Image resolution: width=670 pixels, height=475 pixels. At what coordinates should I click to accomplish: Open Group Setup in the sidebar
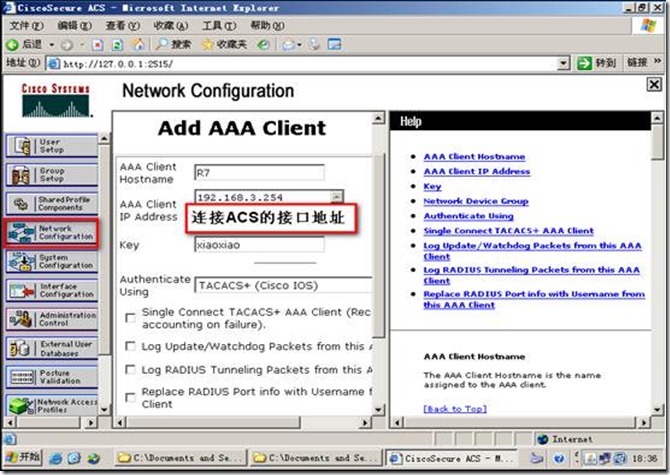52,175
